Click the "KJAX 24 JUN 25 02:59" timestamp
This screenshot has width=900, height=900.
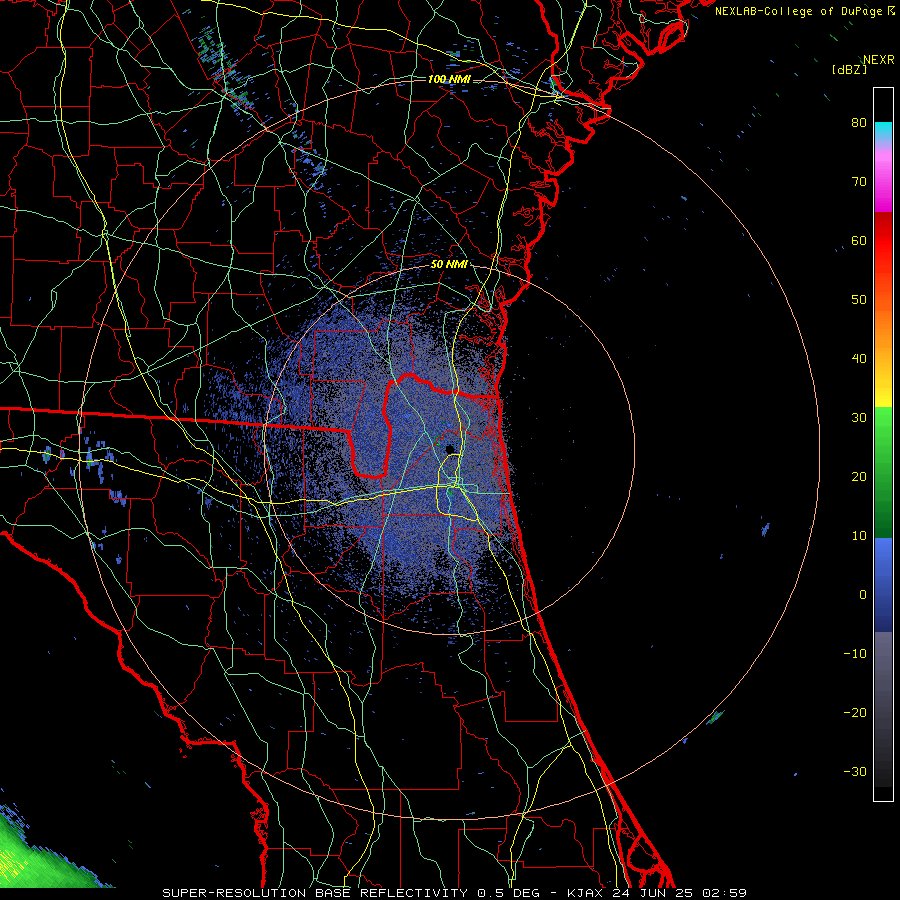(x=657, y=893)
